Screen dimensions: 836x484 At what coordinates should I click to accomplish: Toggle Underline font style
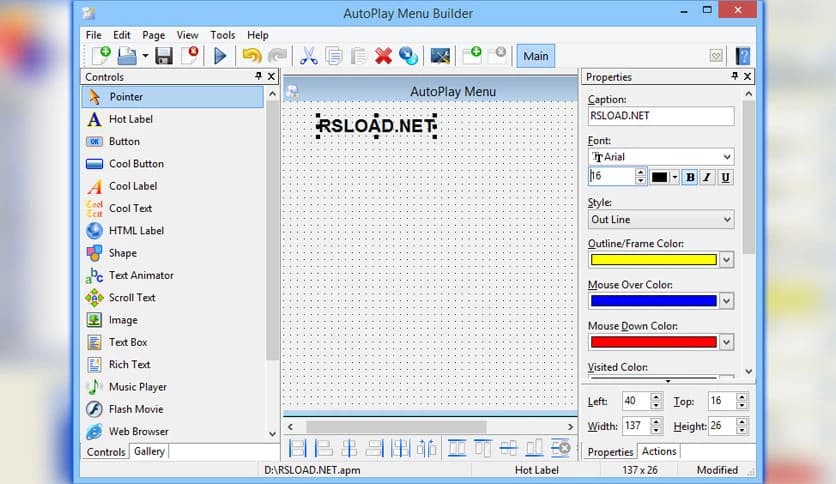(725, 178)
